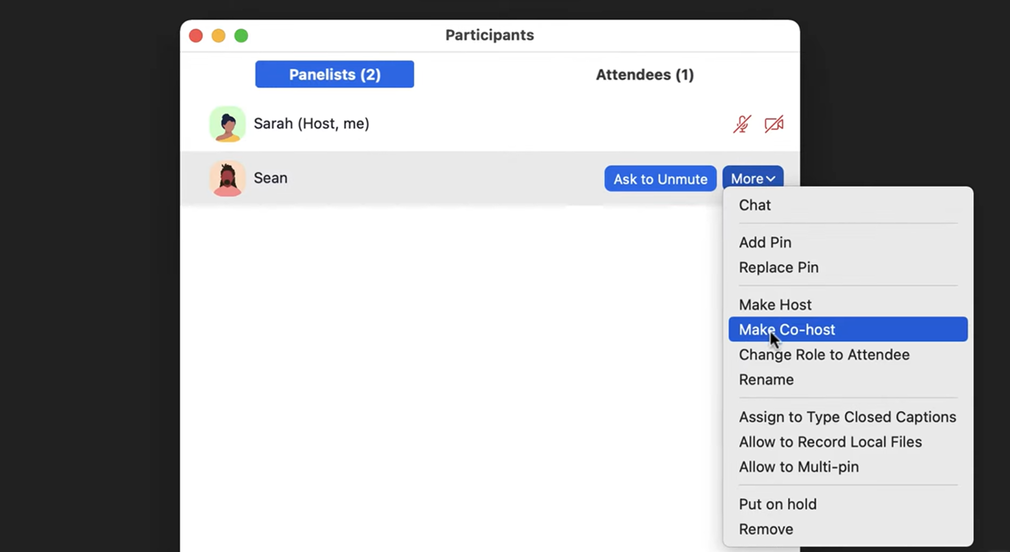Viewport: 1010px width, 552px height.
Task: Select Put on hold for Sean
Action: point(777,504)
